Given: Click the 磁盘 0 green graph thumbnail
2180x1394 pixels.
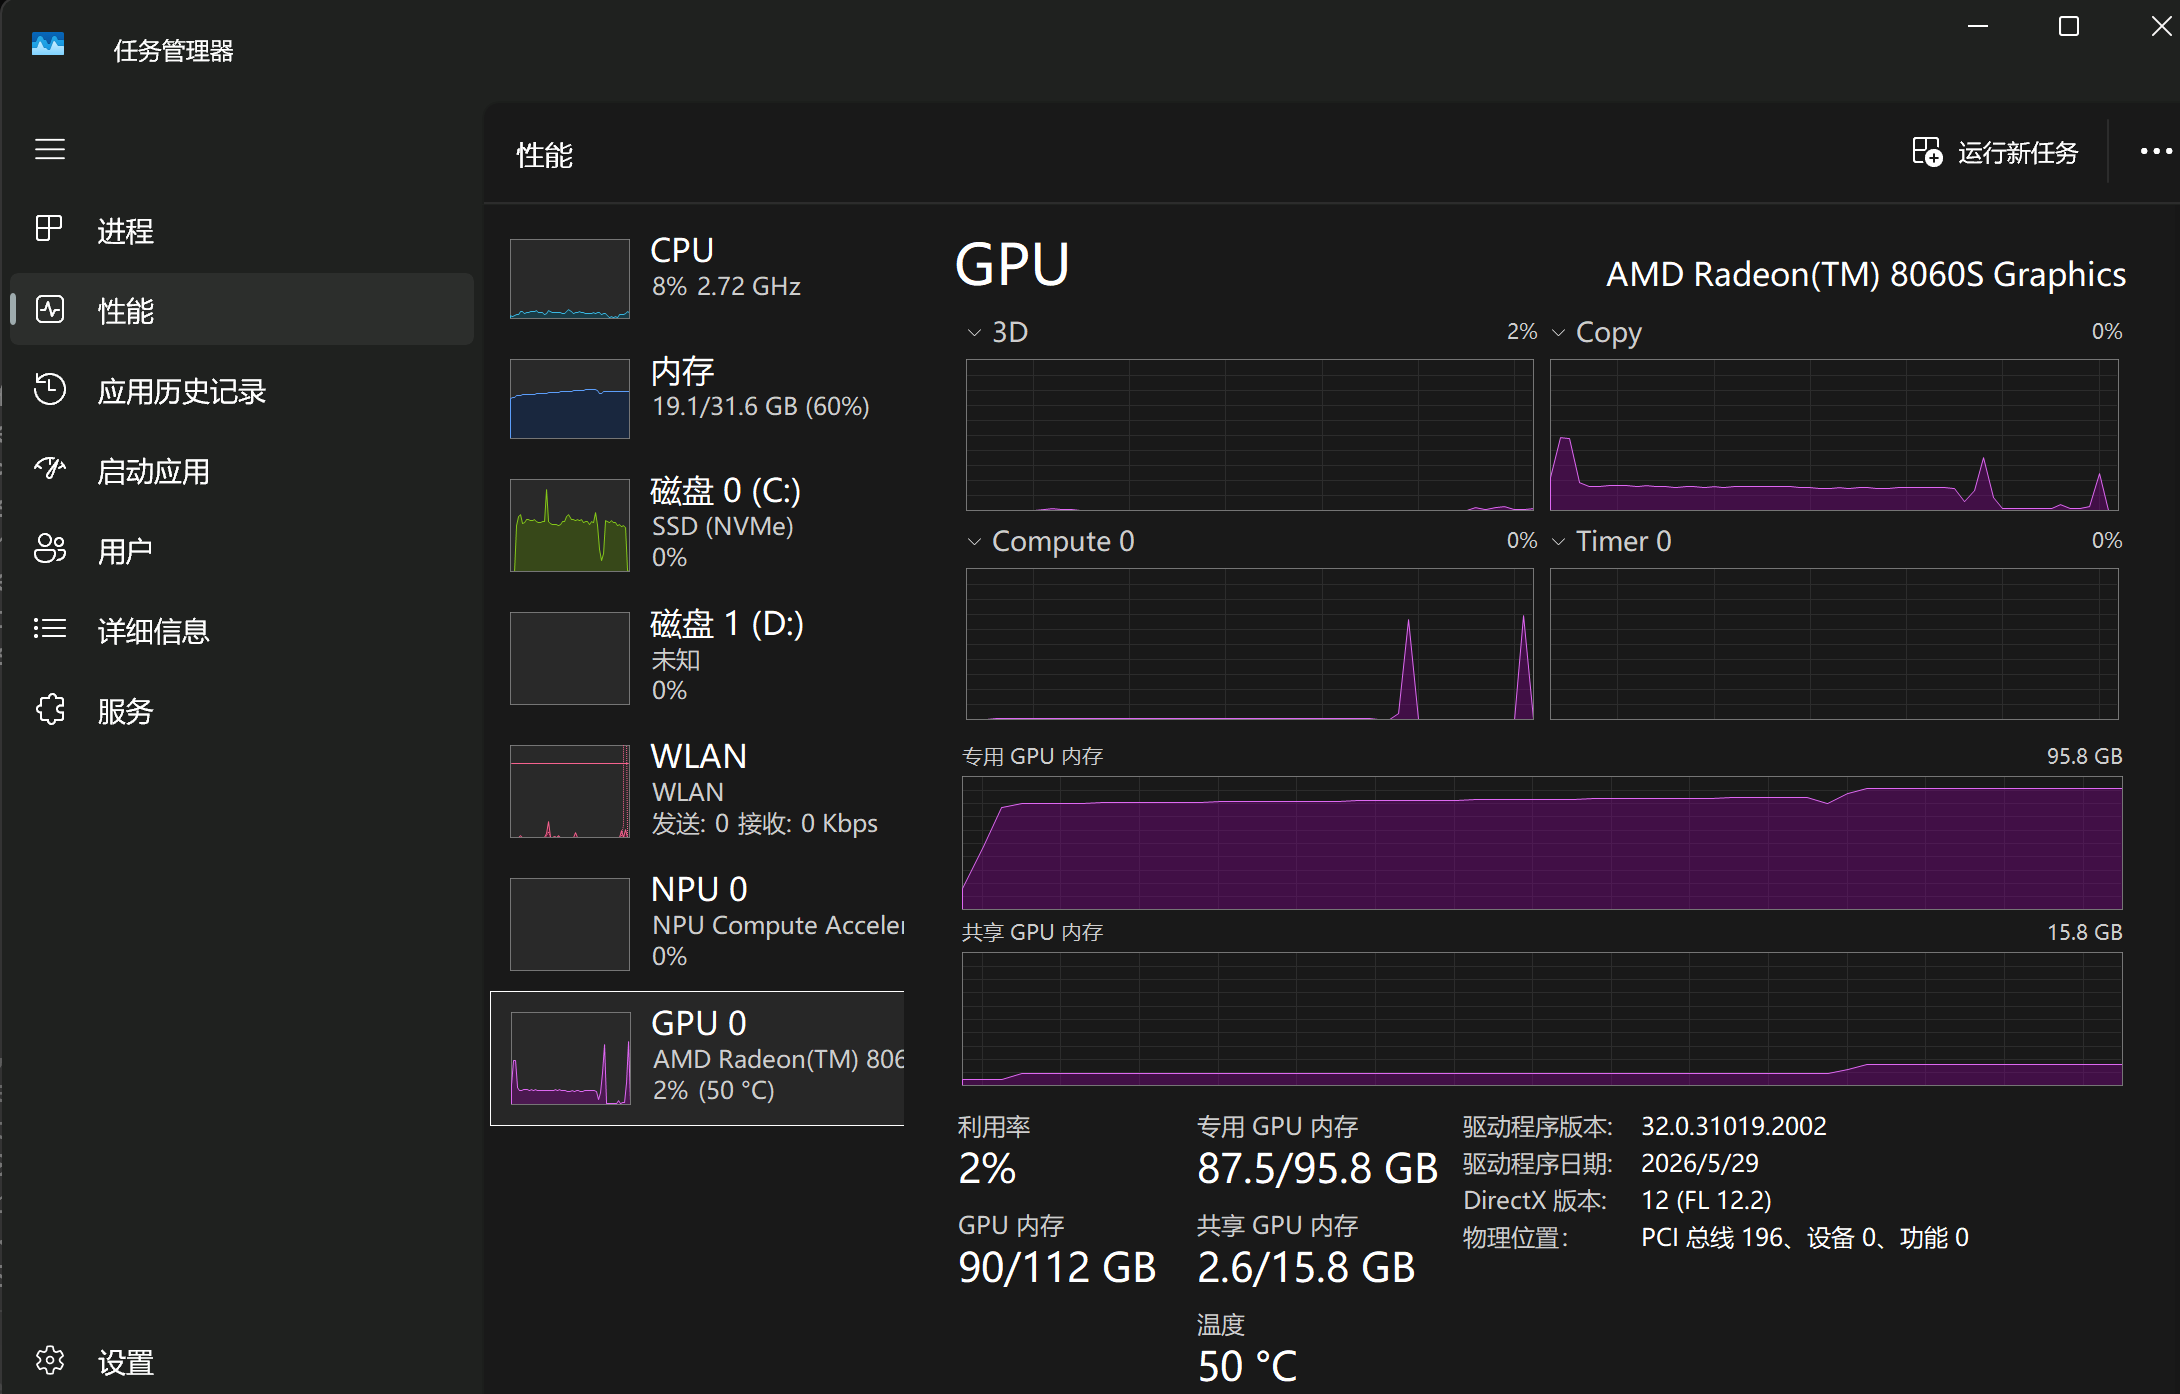Looking at the screenshot, I should pos(570,525).
